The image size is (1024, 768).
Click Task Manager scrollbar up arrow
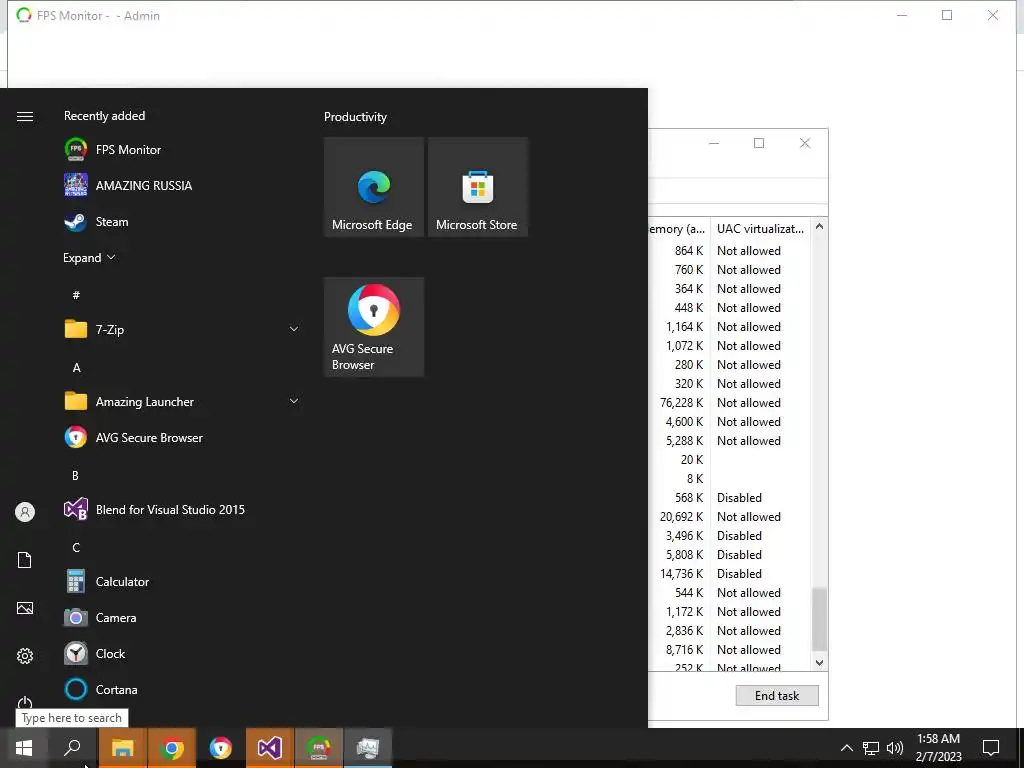819,227
